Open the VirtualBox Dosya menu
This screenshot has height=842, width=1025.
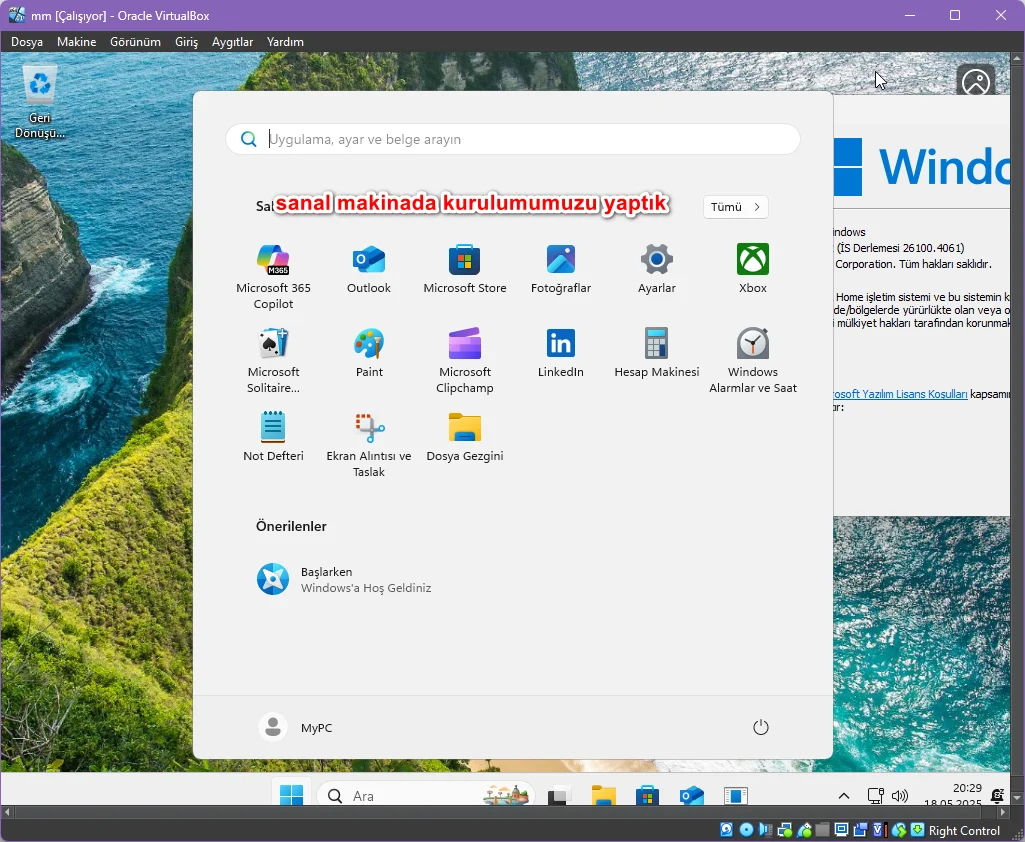click(27, 42)
